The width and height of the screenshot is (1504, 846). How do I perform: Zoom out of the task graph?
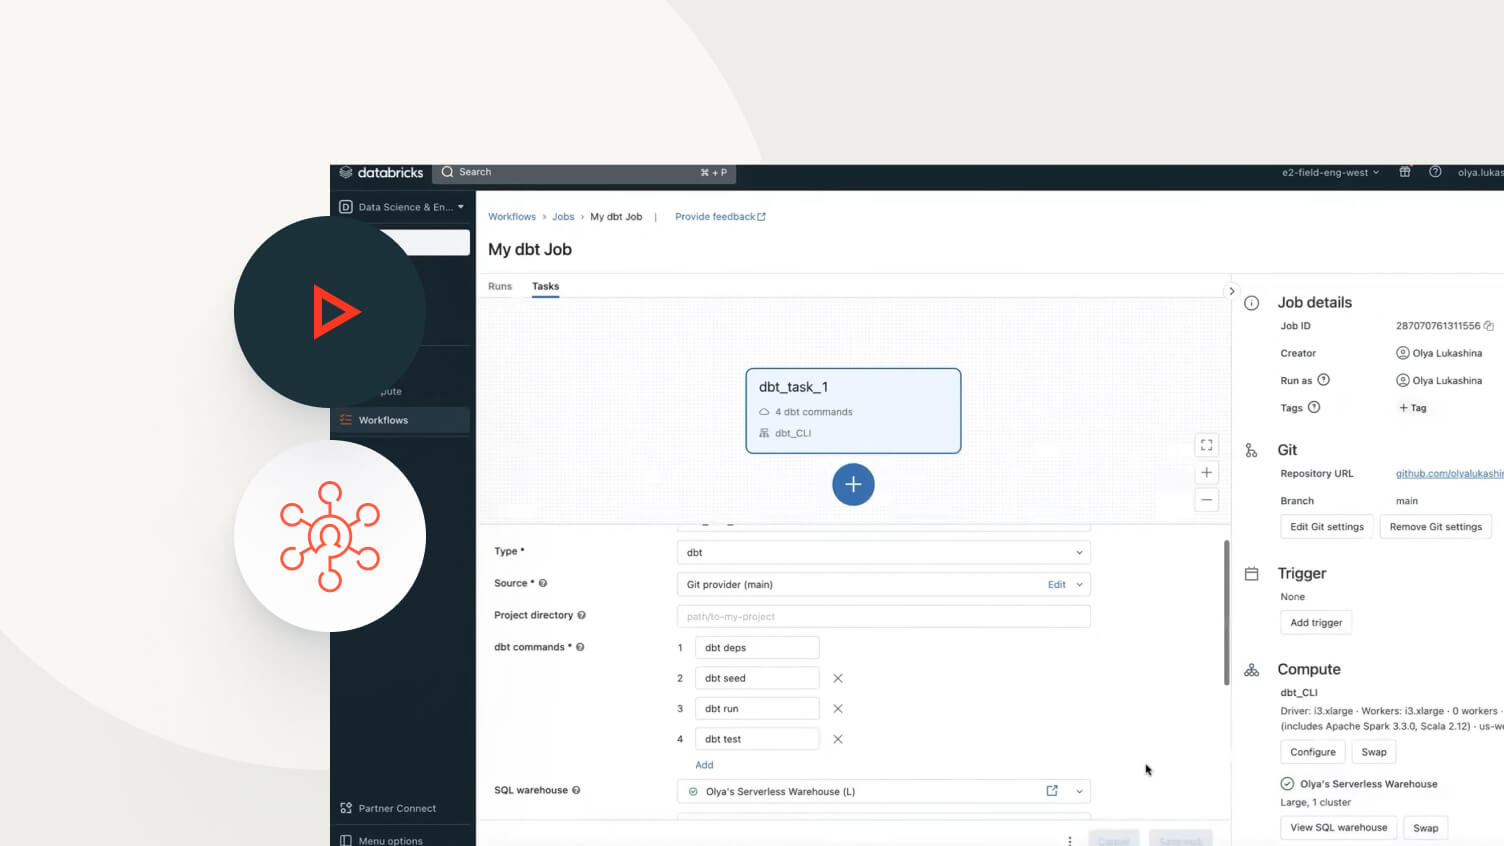pos(1207,500)
